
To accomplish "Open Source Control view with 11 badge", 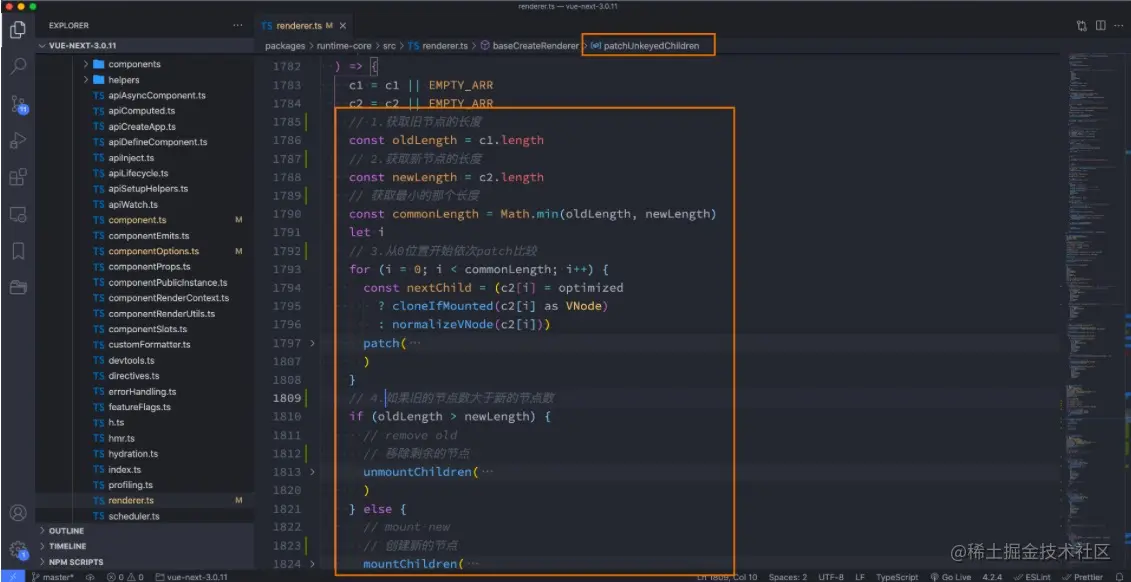I will (x=18, y=104).
